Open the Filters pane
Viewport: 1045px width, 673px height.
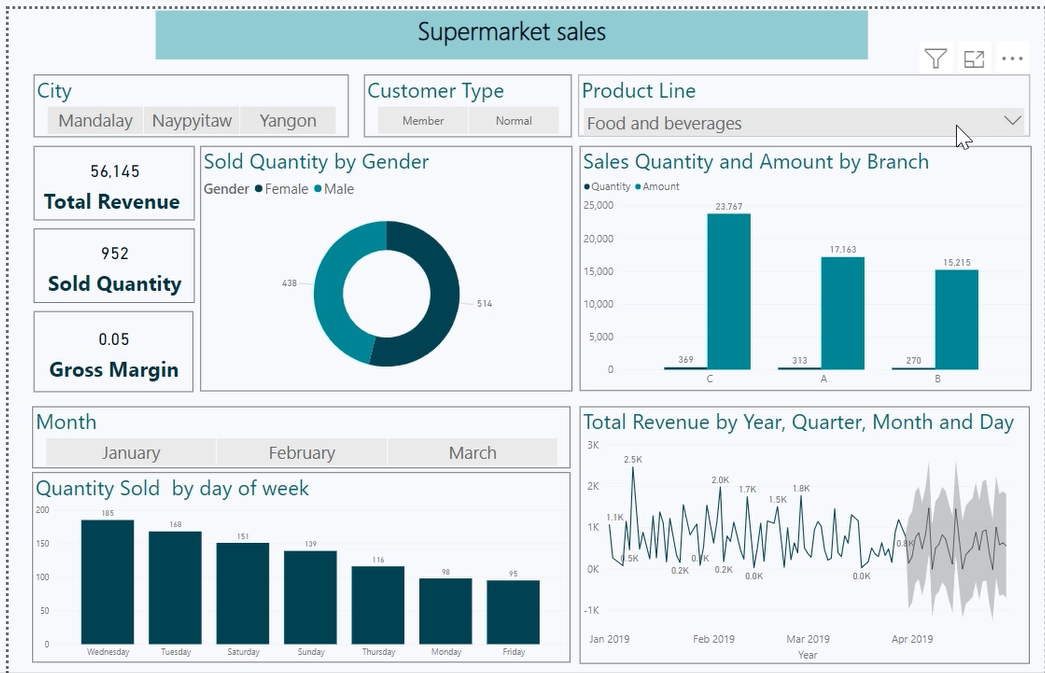click(x=935, y=58)
